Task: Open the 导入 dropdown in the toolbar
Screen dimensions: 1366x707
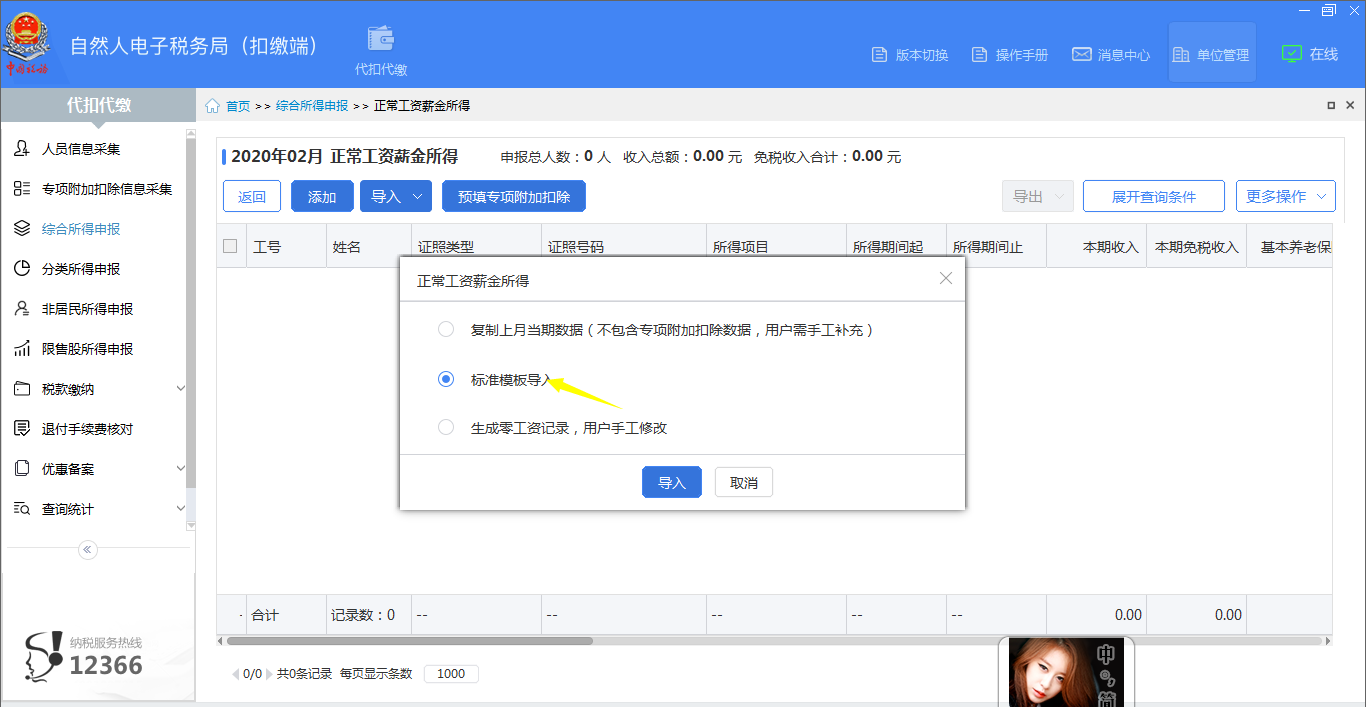Action: click(x=395, y=195)
